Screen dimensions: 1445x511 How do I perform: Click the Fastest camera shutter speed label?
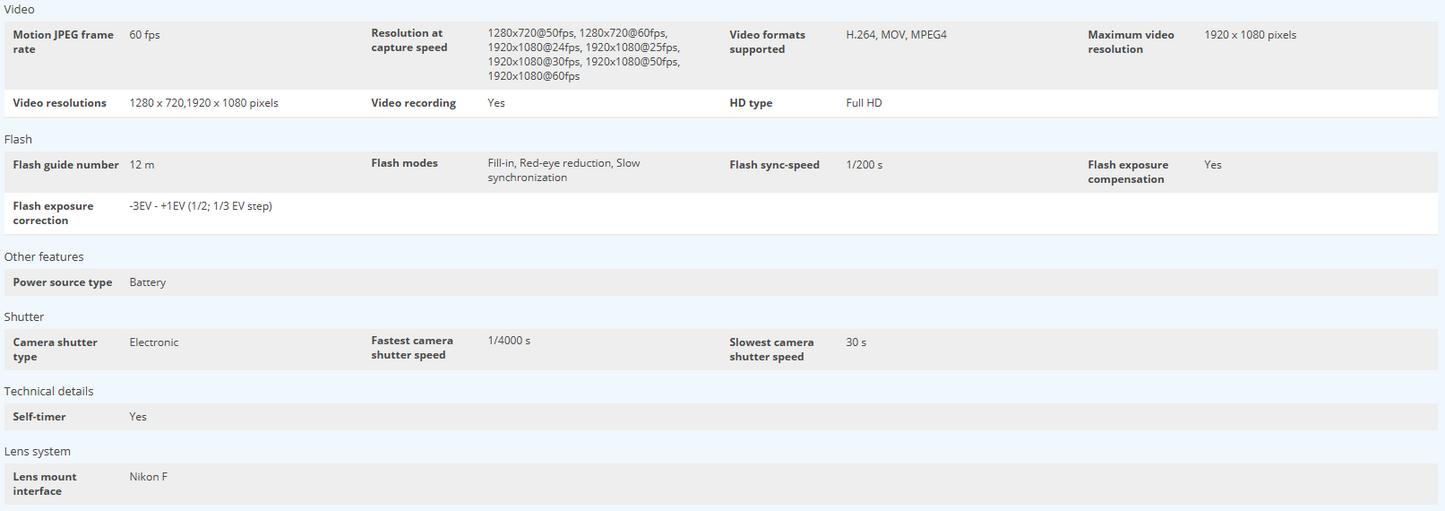tap(412, 348)
